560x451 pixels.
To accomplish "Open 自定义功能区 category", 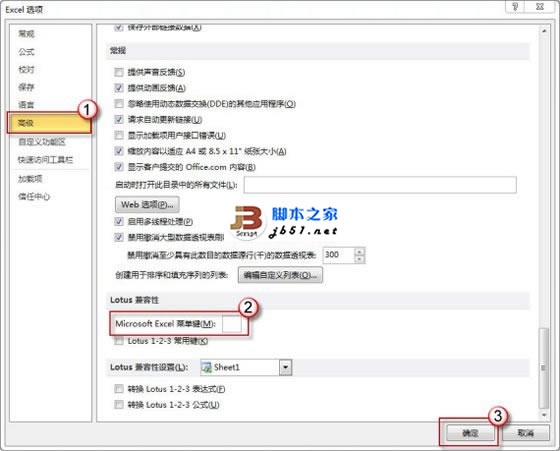I will [42, 142].
